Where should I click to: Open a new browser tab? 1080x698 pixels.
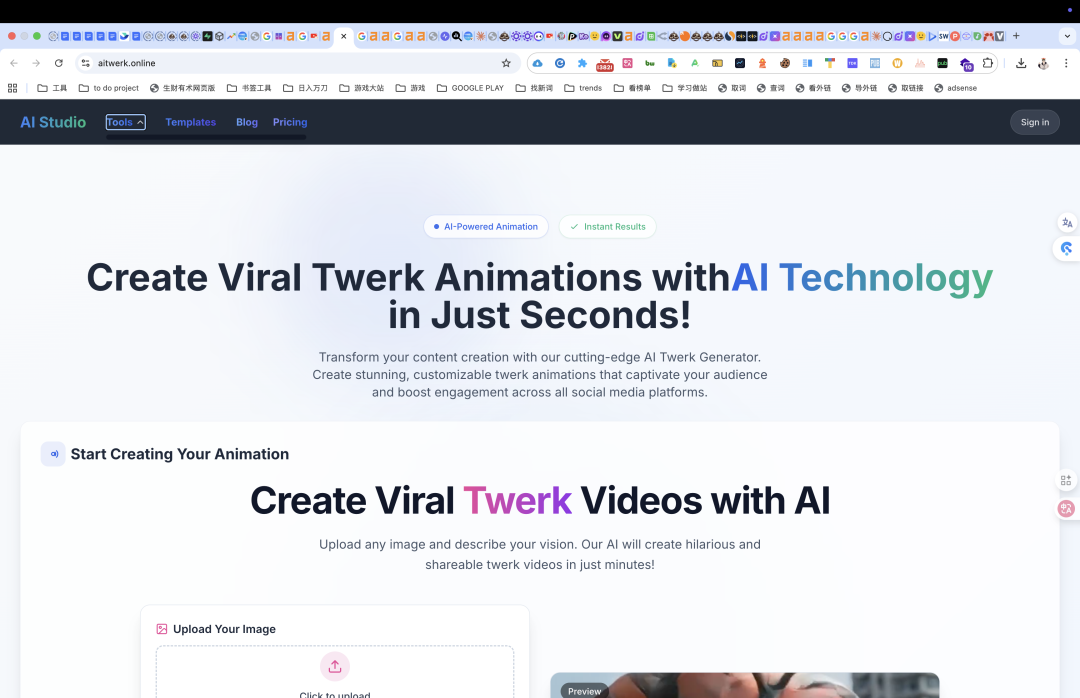point(1016,36)
